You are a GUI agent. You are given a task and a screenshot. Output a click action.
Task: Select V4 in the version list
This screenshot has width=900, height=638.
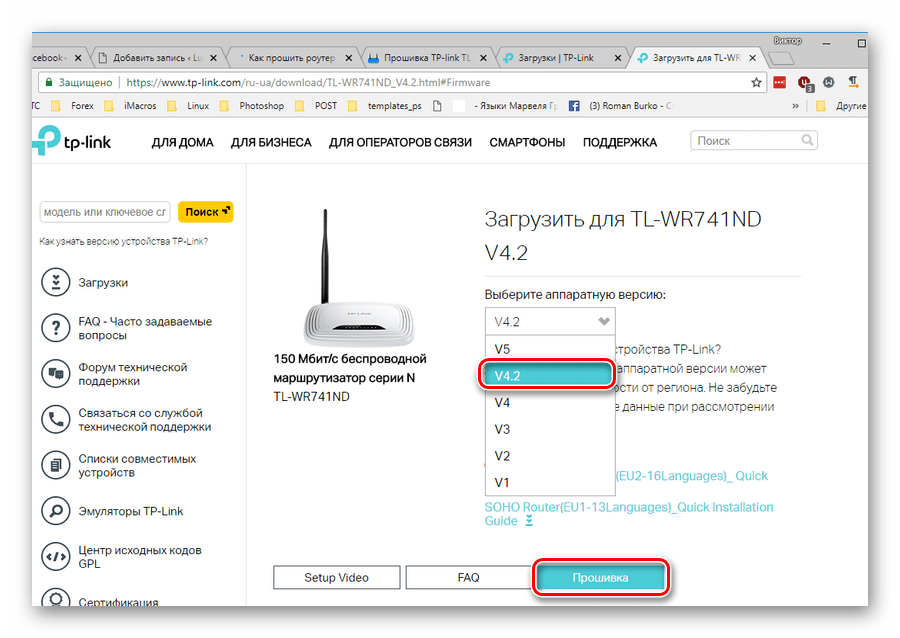click(550, 402)
